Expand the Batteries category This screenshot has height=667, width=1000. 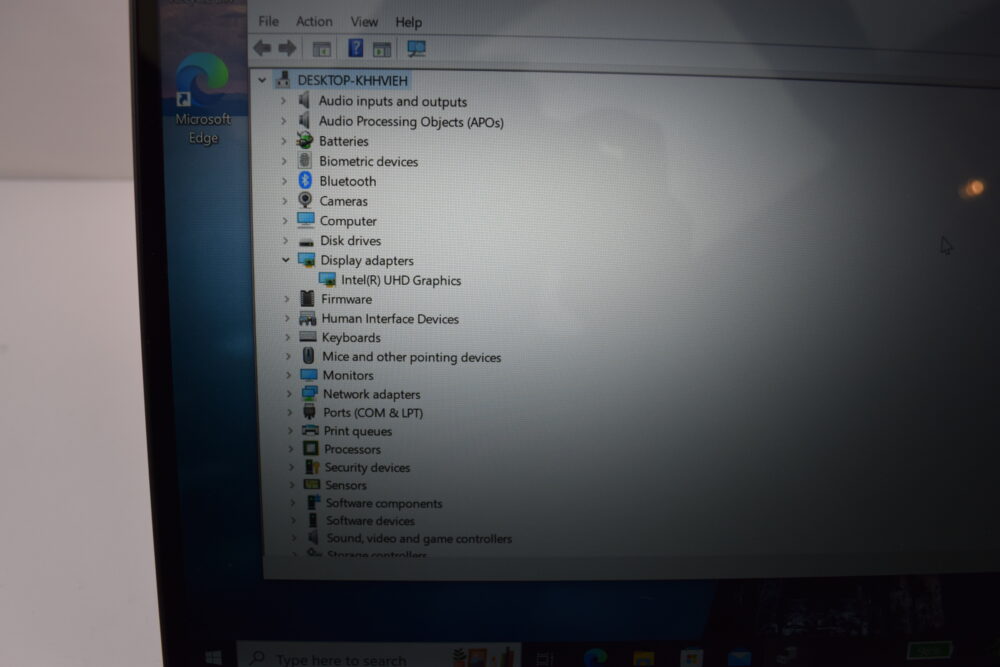click(284, 141)
